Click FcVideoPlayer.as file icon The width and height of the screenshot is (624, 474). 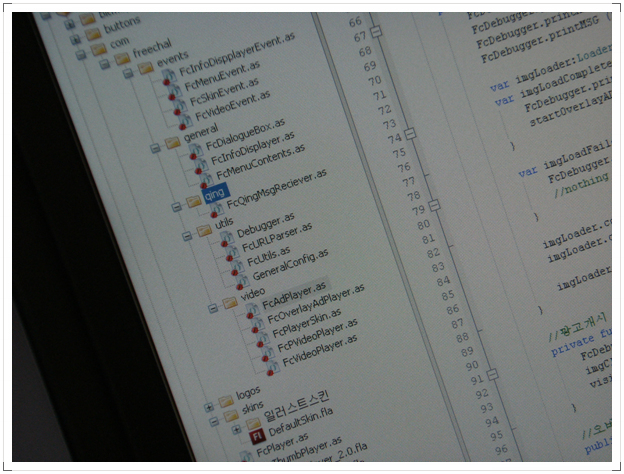pyautogui.click(x=273, y=367)
